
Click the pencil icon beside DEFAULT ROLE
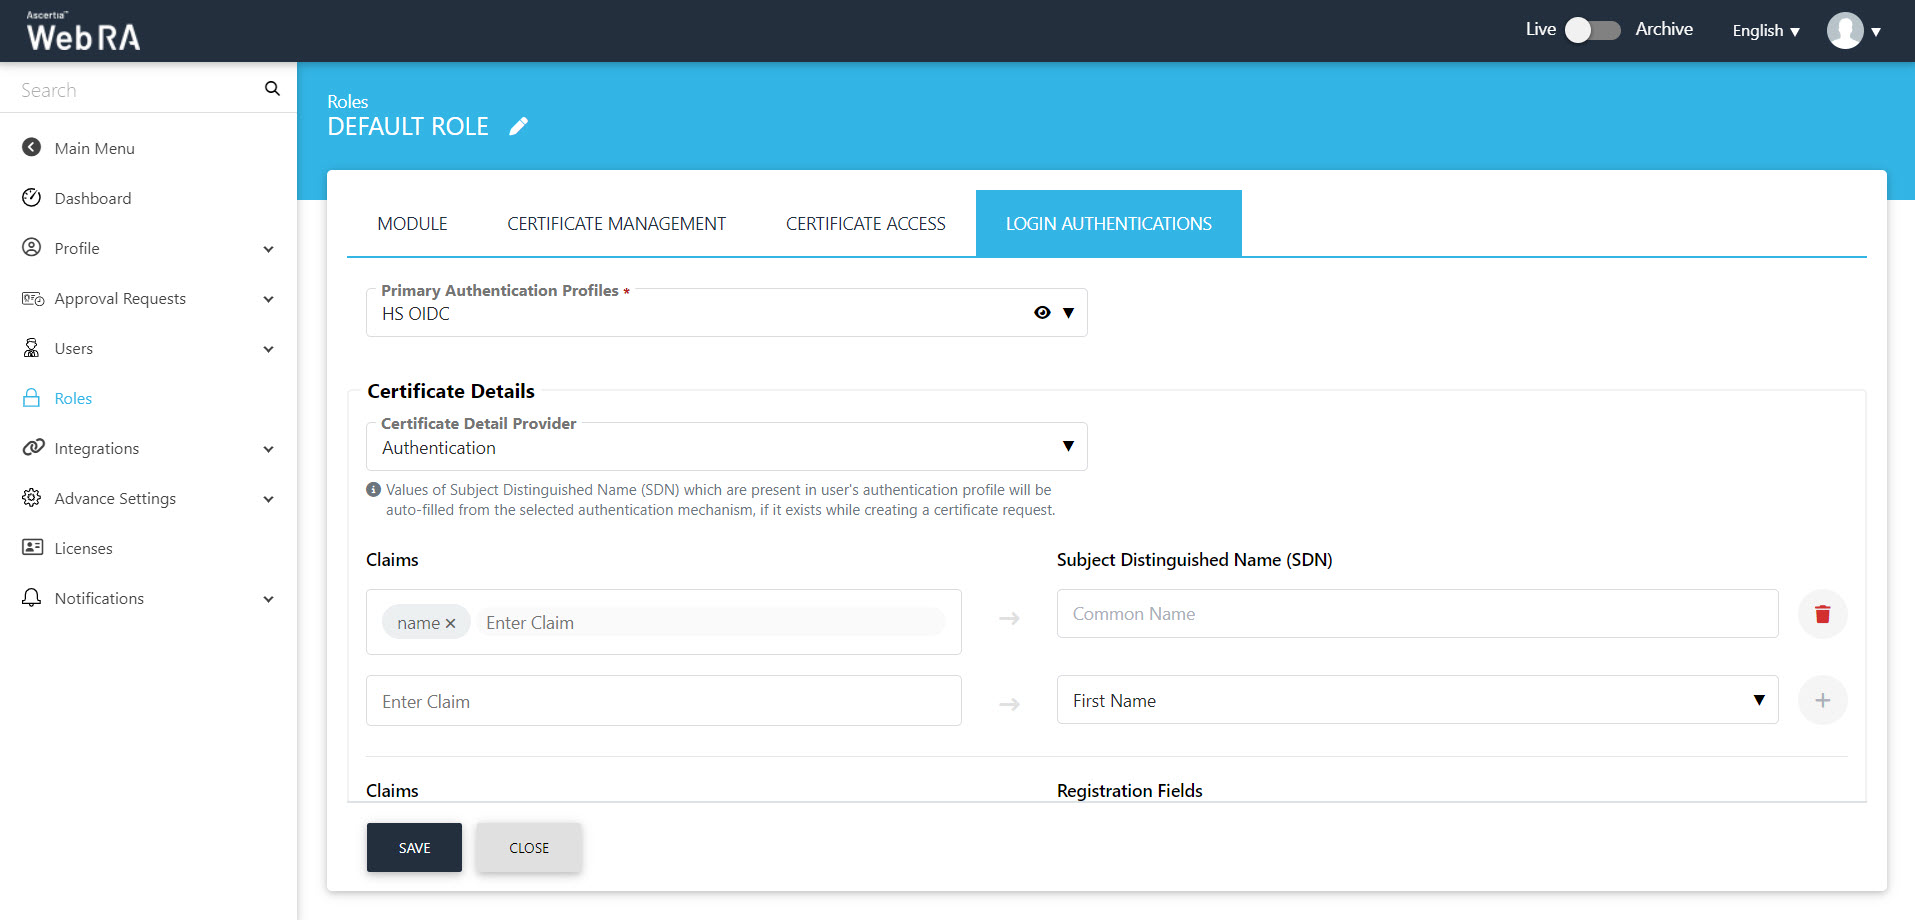click(x=518, y=127)
